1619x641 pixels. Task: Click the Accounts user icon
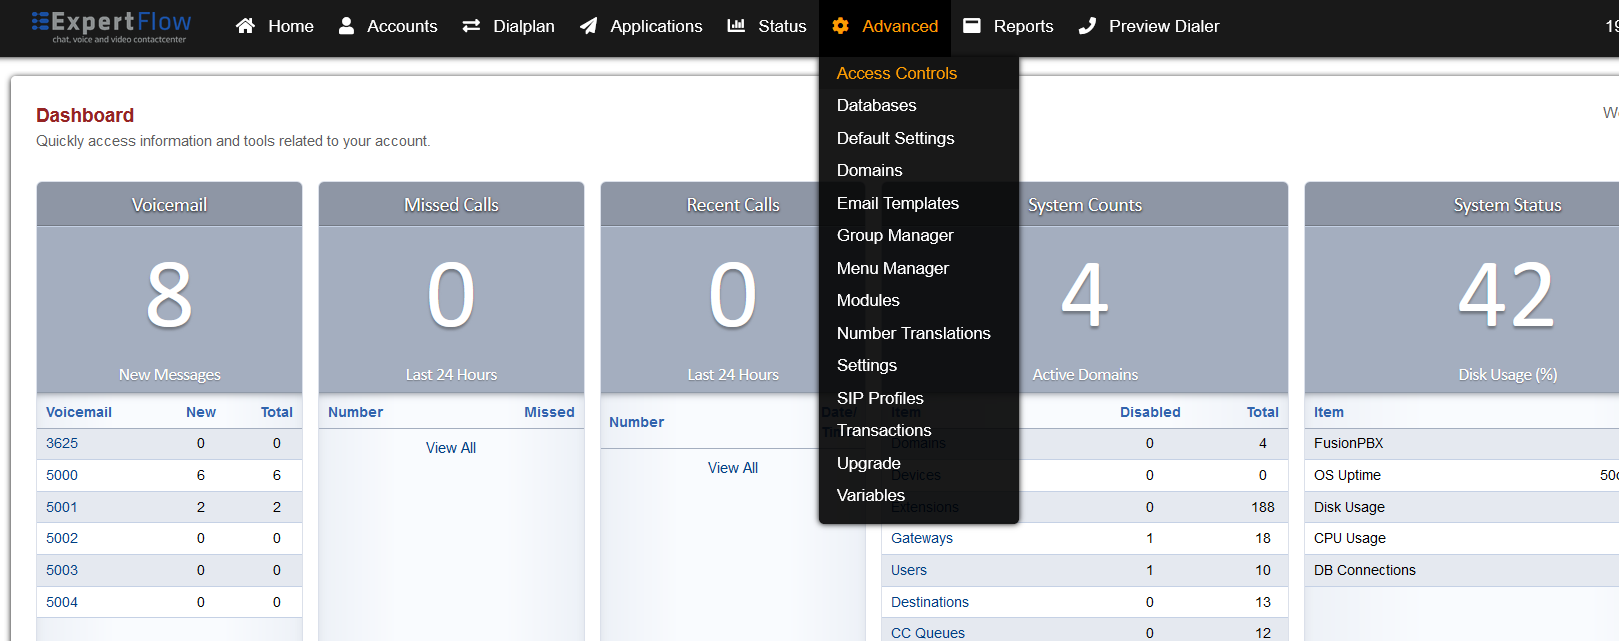pyautogui.click(x=346, y=26)
